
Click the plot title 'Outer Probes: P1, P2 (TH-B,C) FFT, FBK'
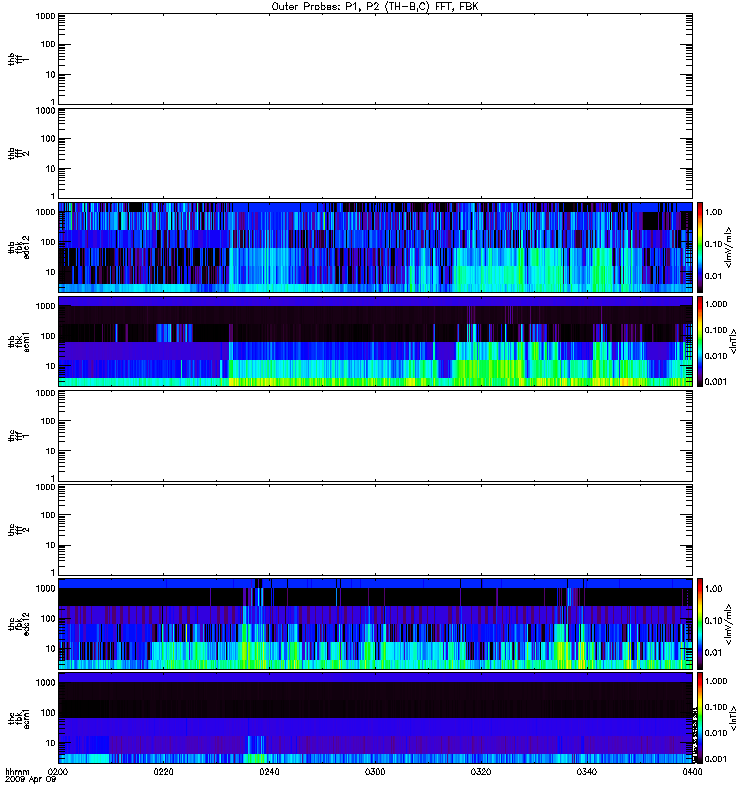(x=375, y=7)
